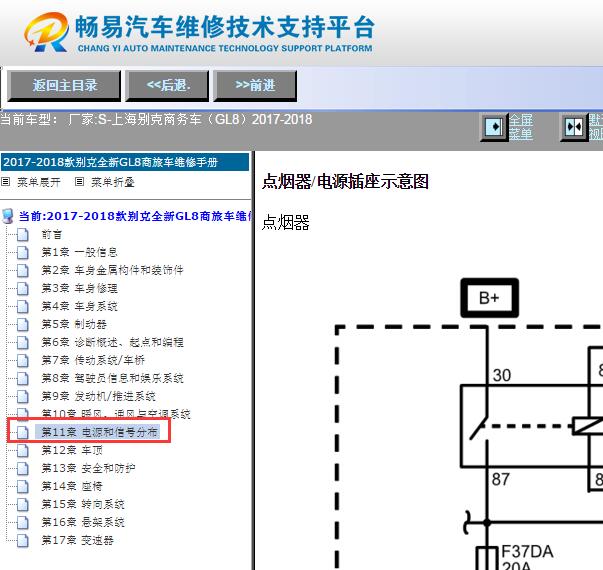Screen dimensions: 603x570
Task: Click the computer icon at tree root
Action: tap(8, 216)
